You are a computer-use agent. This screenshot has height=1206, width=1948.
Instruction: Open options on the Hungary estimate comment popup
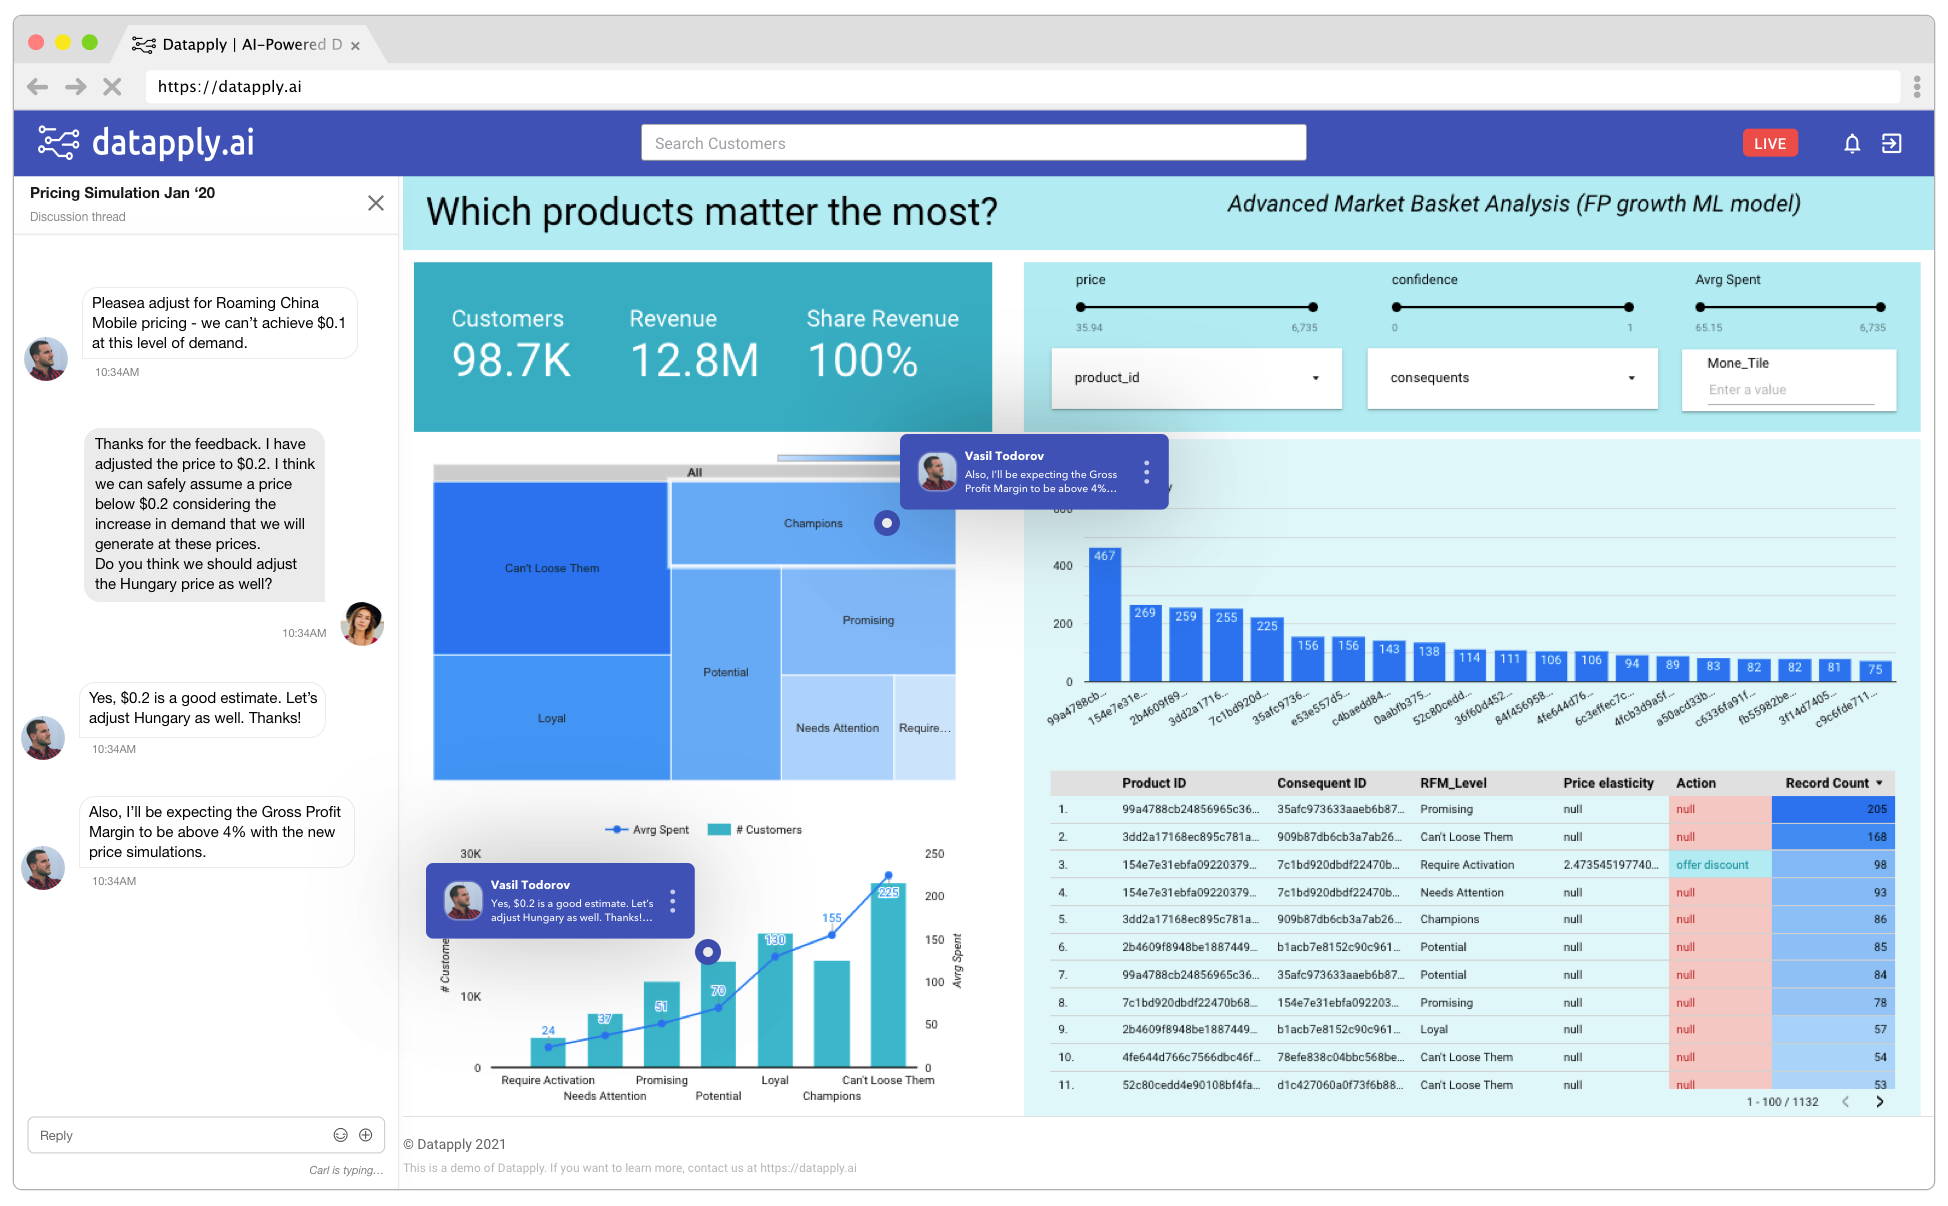(673, 901)
